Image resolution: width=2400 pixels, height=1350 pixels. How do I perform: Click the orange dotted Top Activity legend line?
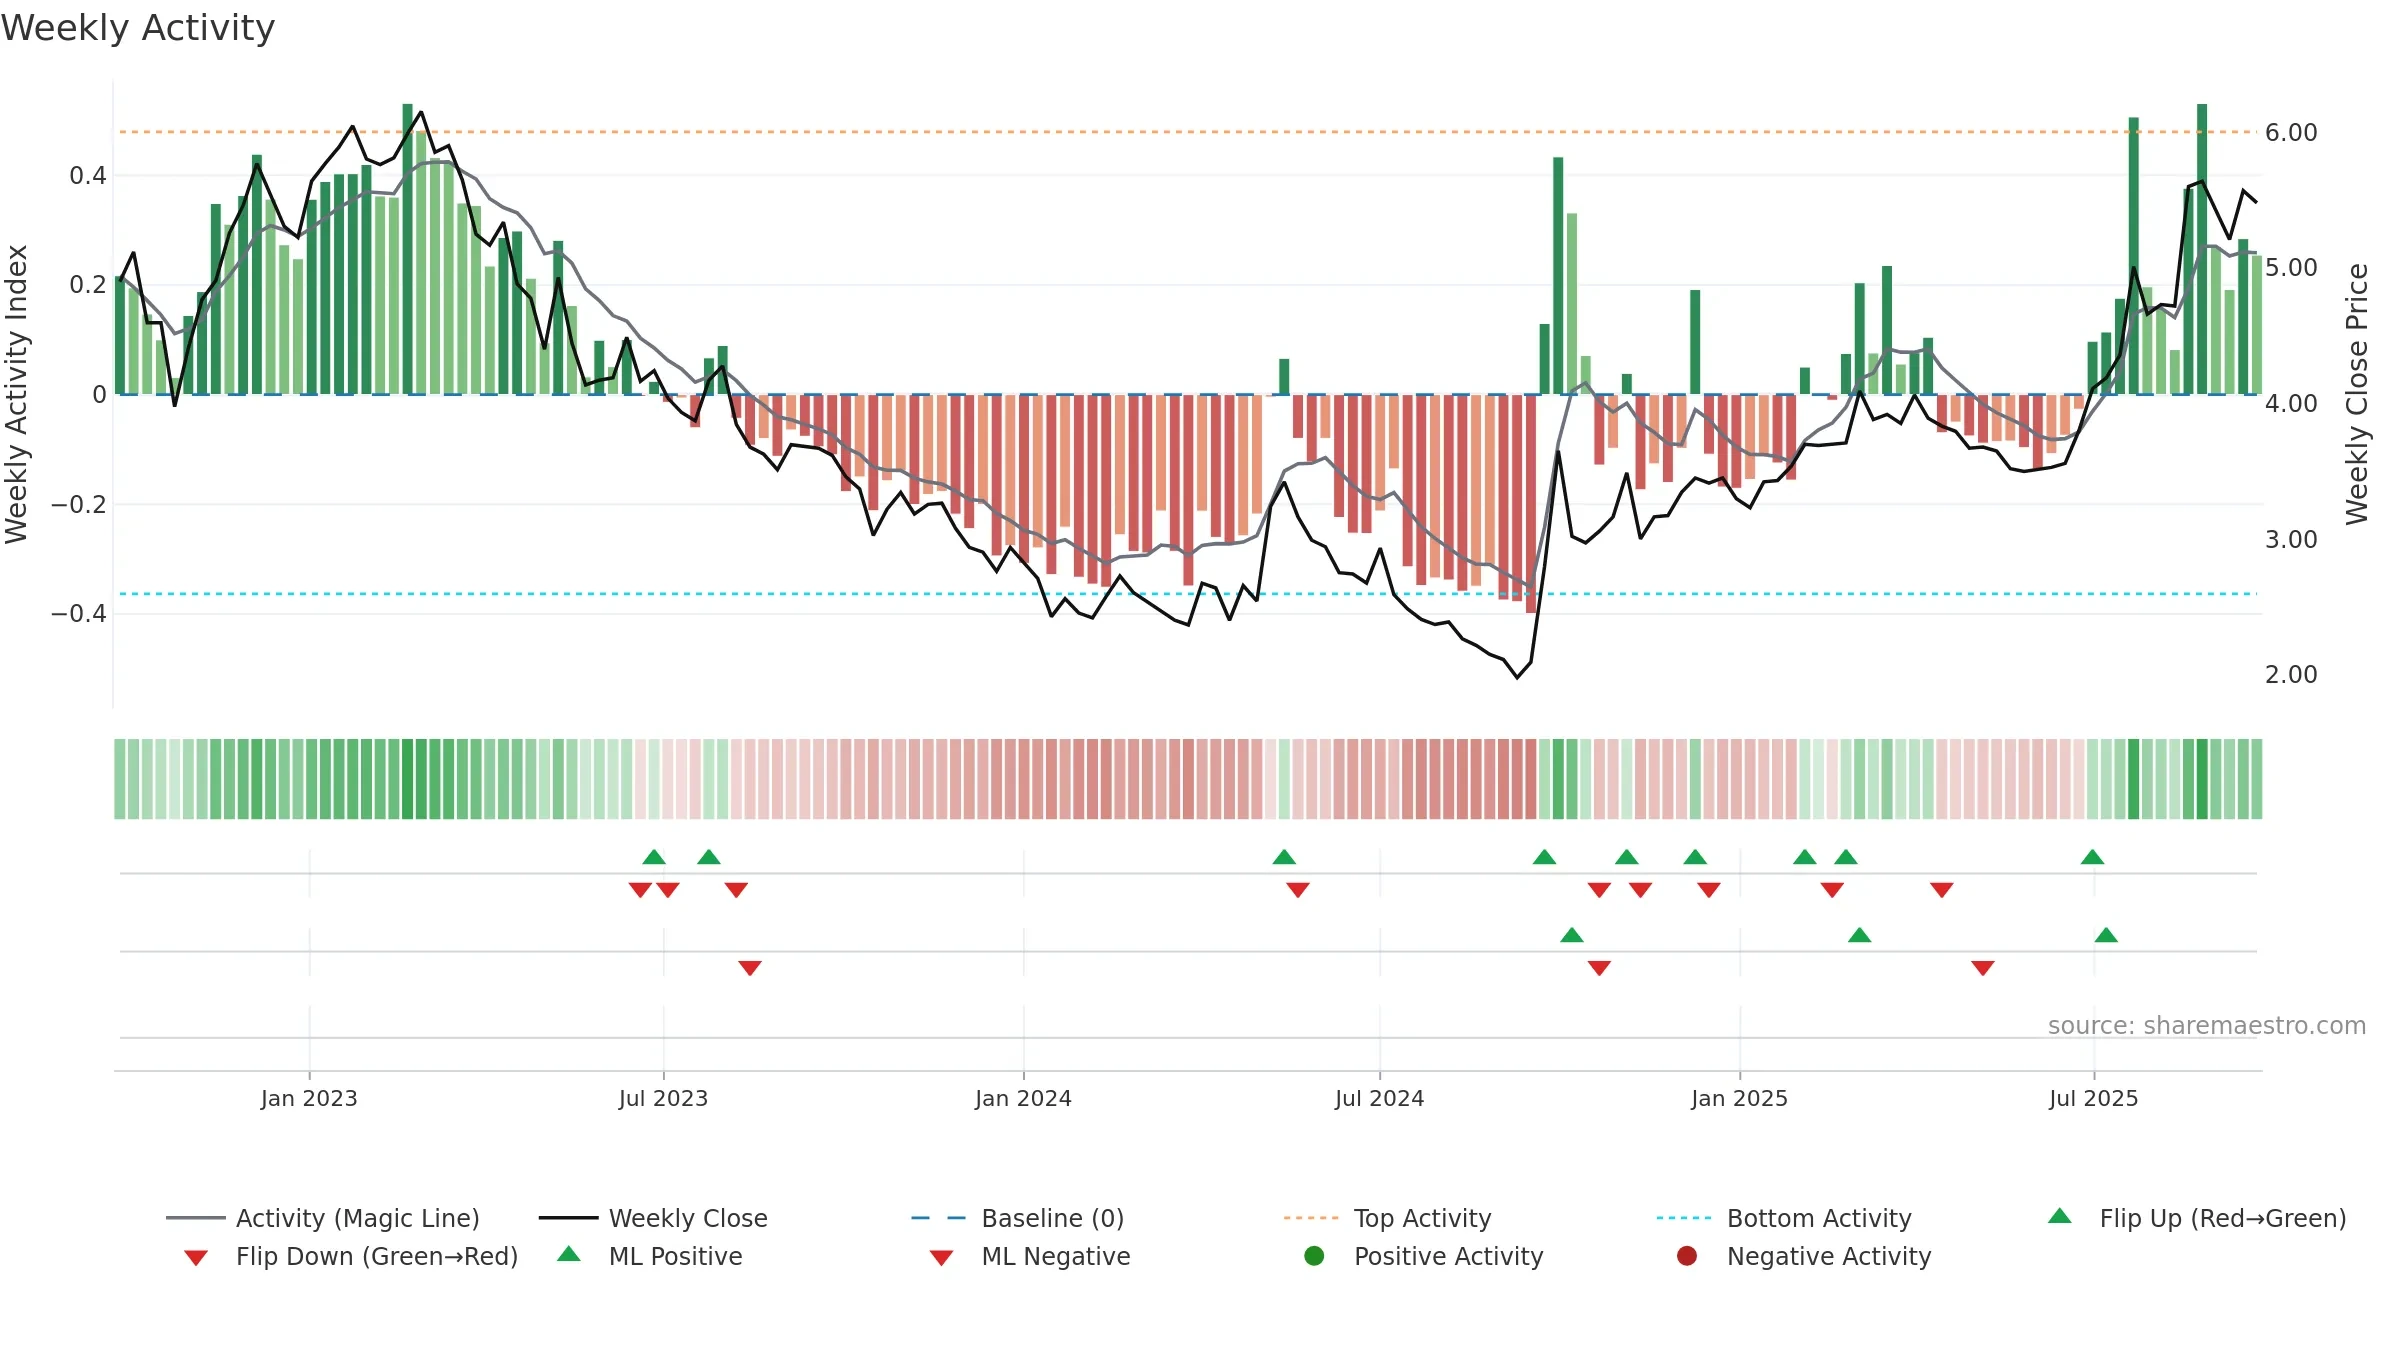1310,1218
